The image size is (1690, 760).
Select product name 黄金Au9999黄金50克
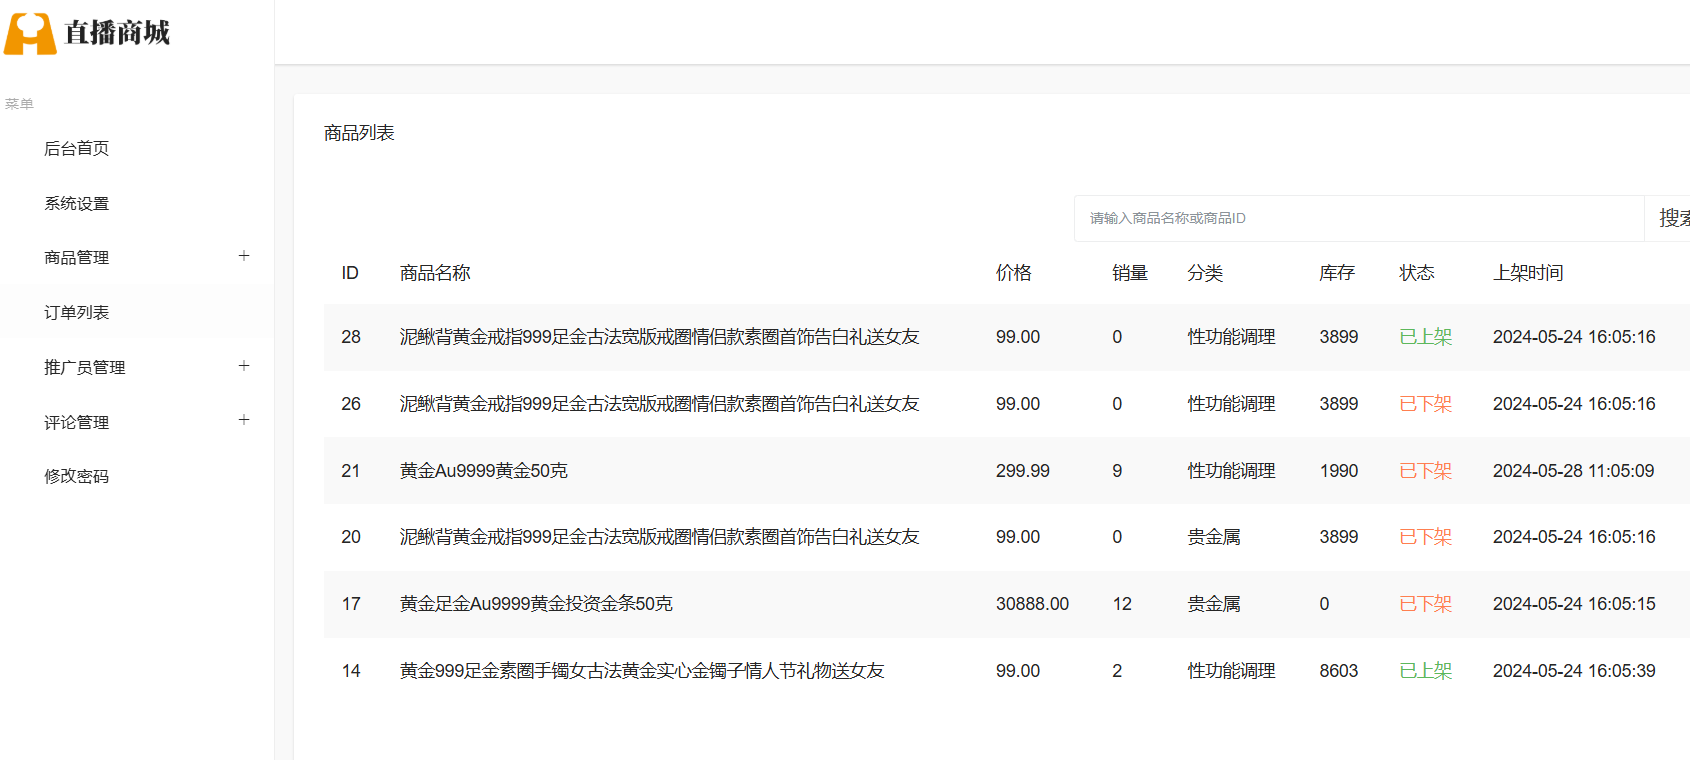tap(484, 471)
